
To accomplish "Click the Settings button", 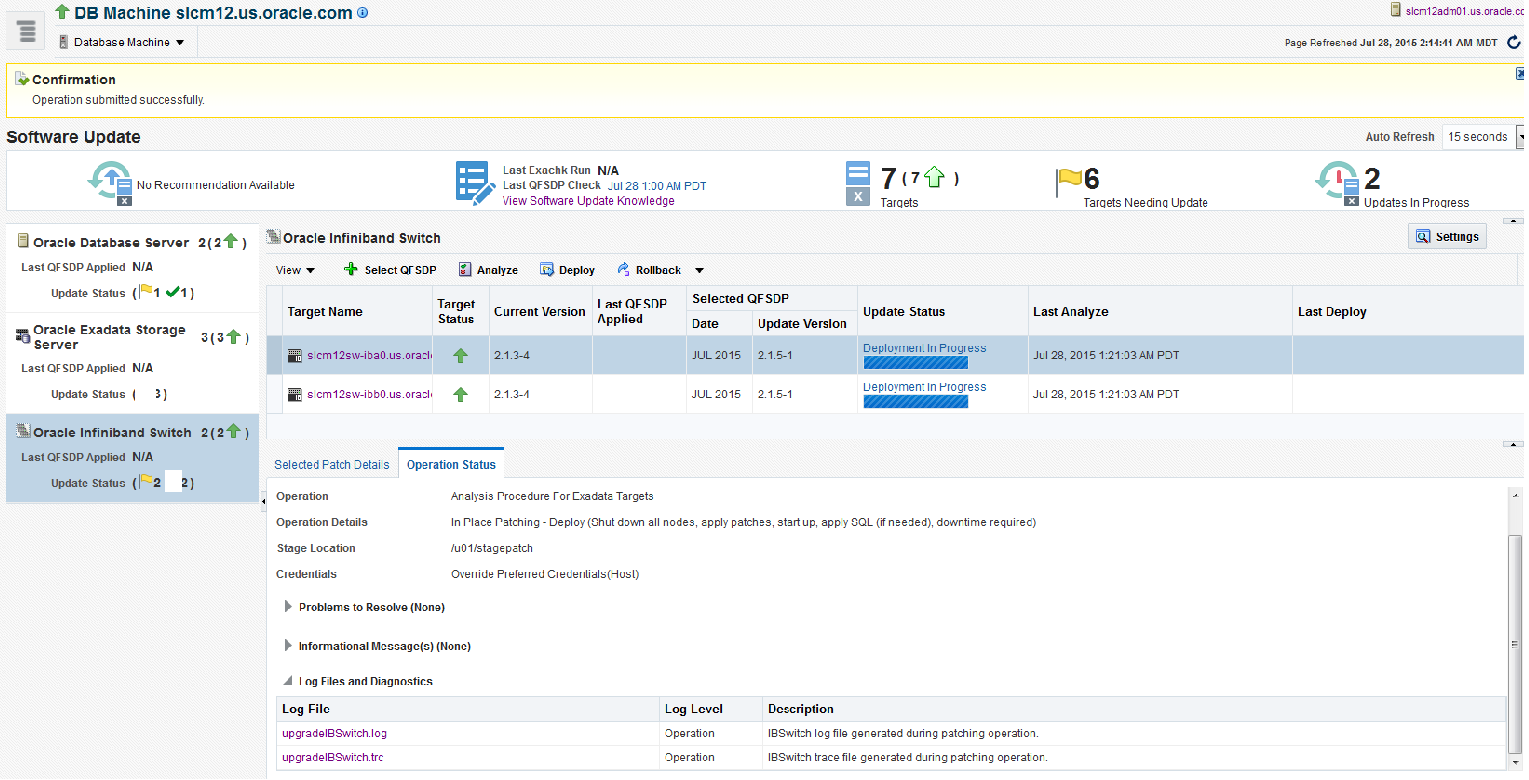I will click(x=1447, y=237).
